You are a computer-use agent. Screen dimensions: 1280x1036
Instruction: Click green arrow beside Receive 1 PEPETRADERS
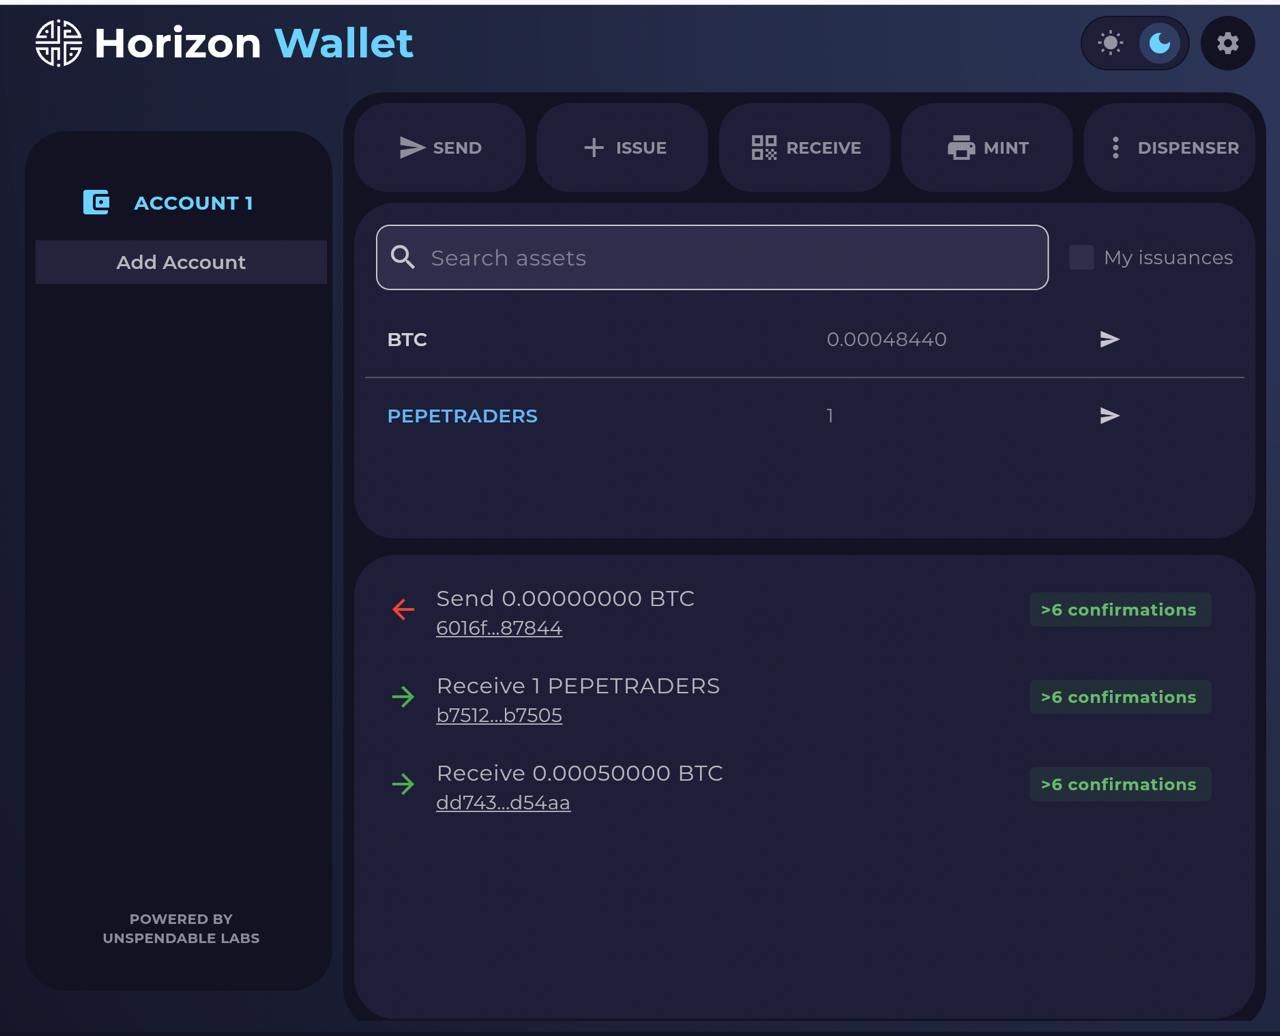pos(403,697)
